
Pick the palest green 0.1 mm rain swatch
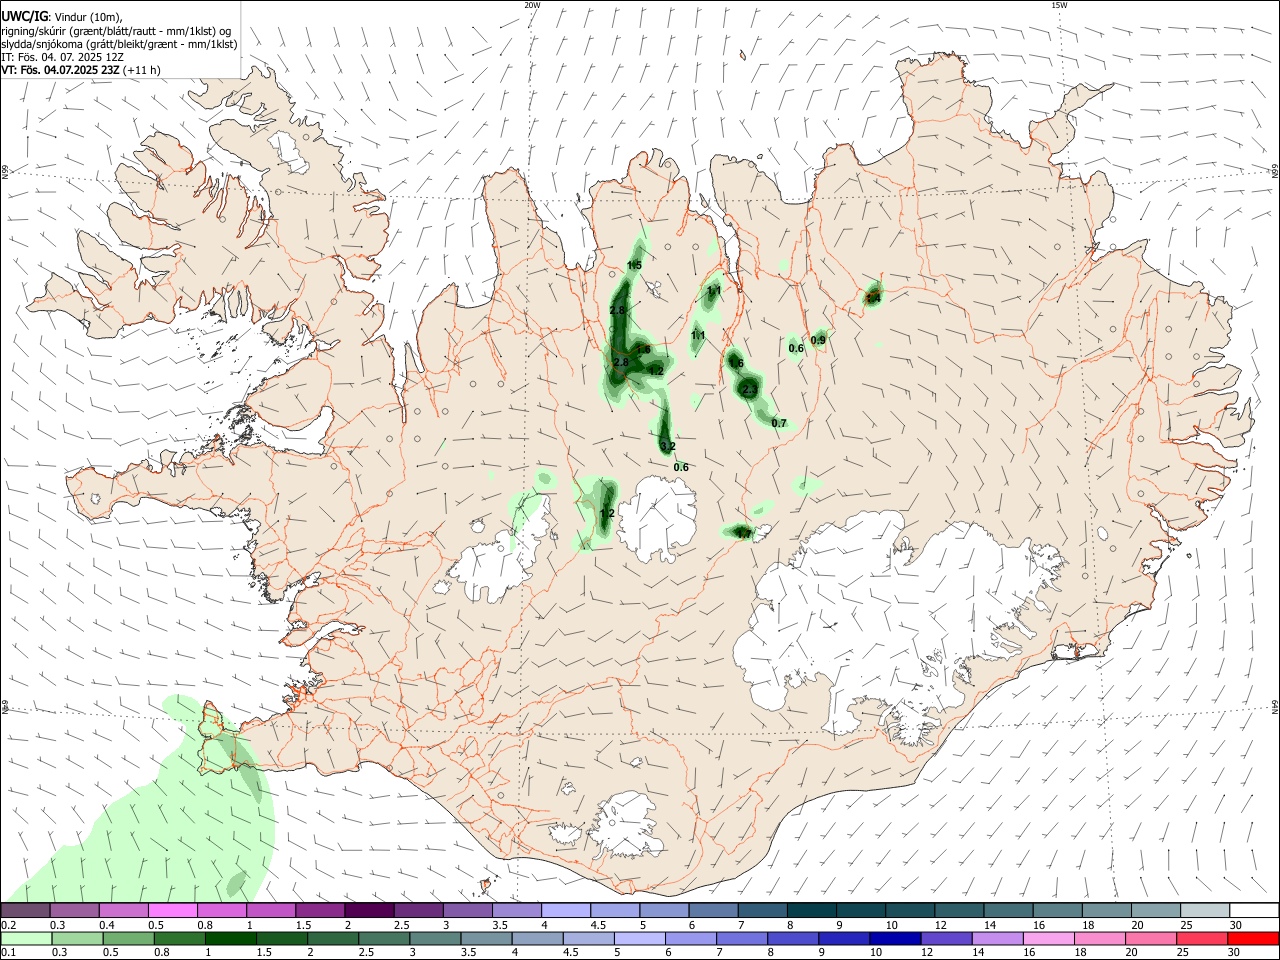click(x=26, y=938)
